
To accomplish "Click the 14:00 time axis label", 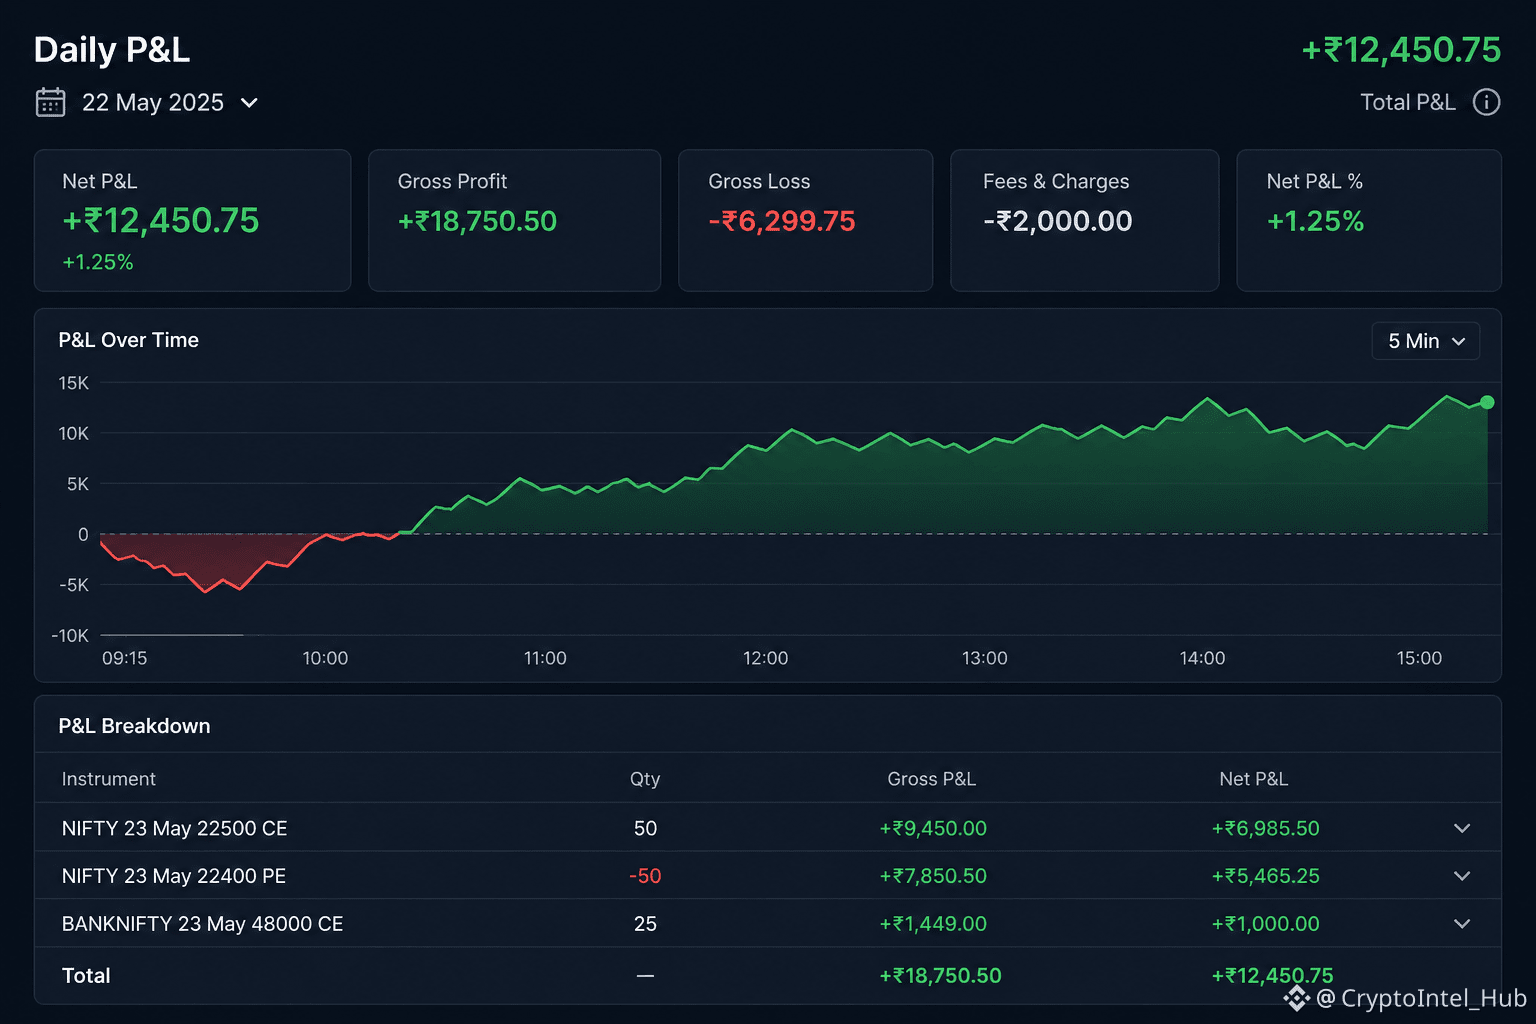I will 1202,658.
